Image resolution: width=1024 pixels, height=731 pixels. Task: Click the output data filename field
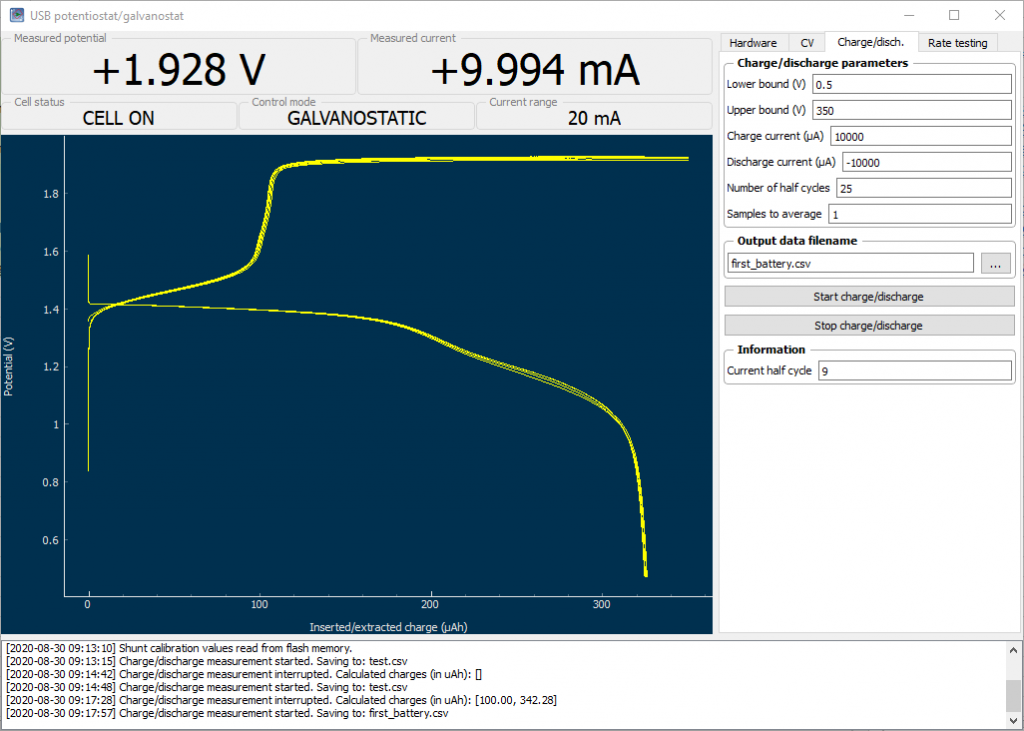(x=850, y=263)
